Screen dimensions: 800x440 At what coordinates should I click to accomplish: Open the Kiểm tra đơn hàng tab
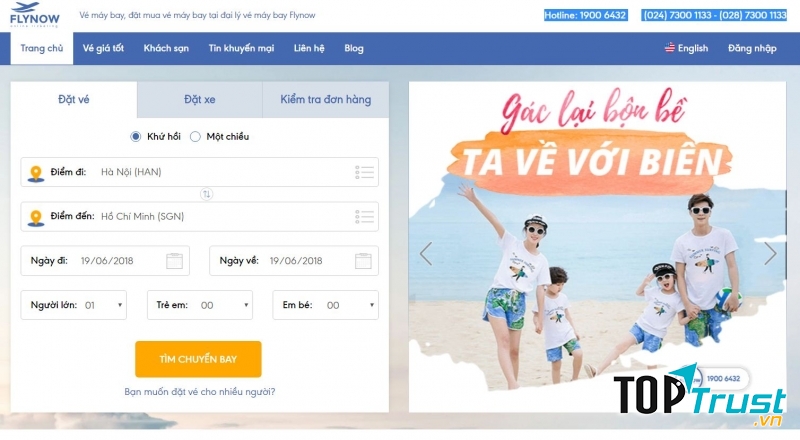tap(326, 100)
